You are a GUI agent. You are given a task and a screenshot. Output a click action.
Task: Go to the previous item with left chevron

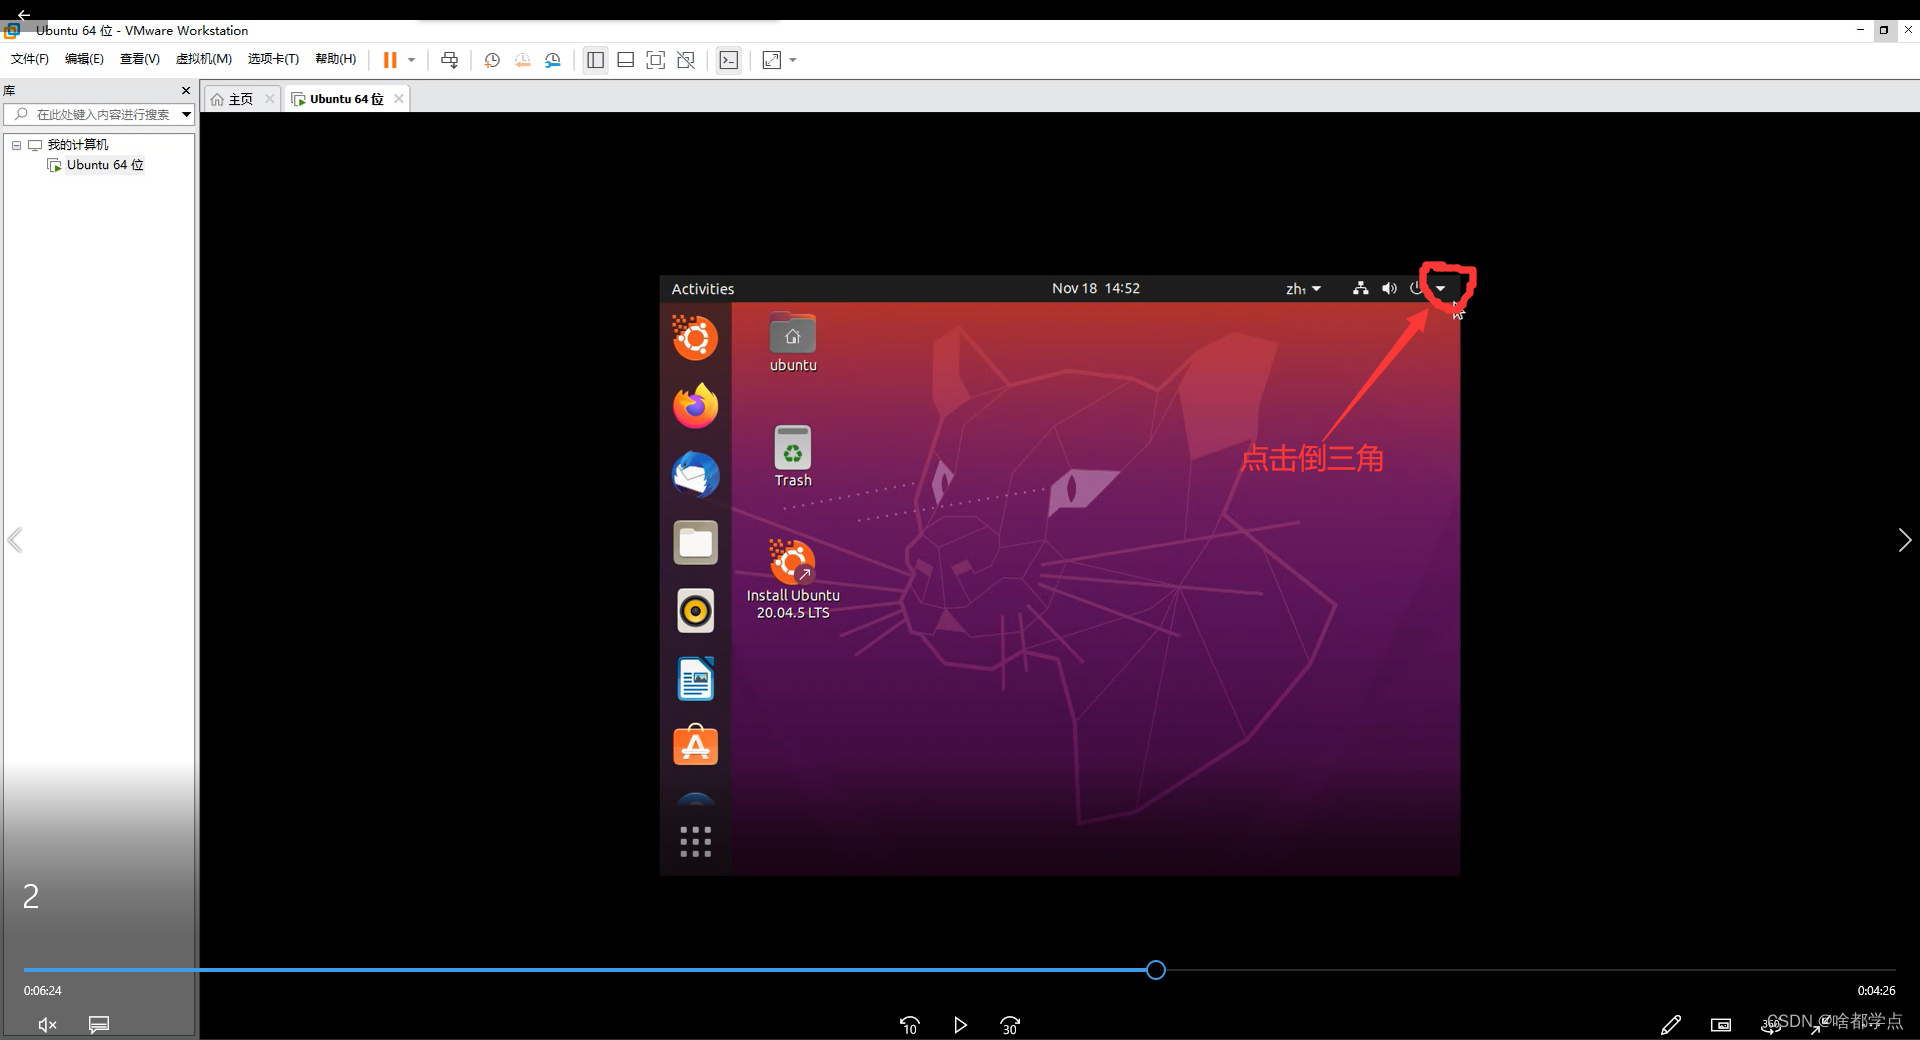coord(15,540)
